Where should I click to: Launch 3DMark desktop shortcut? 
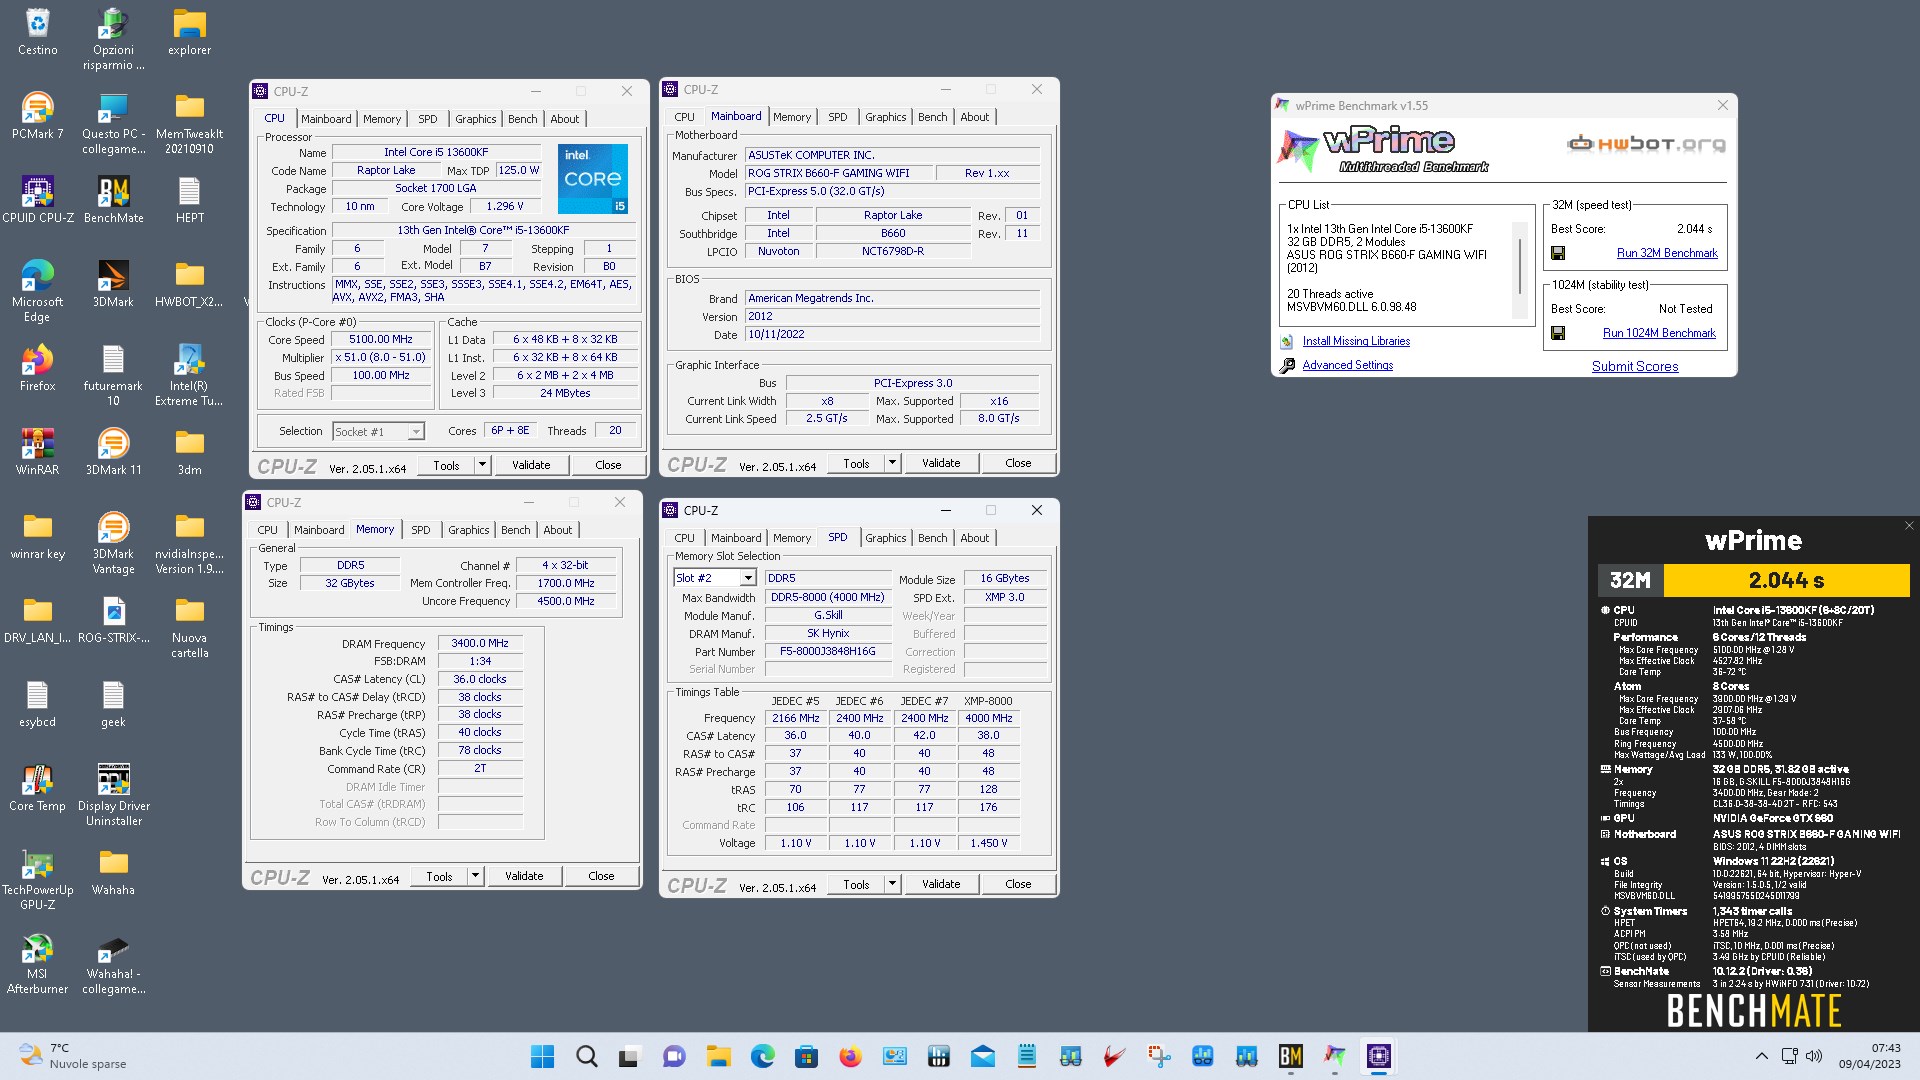(x=113, y=284)
